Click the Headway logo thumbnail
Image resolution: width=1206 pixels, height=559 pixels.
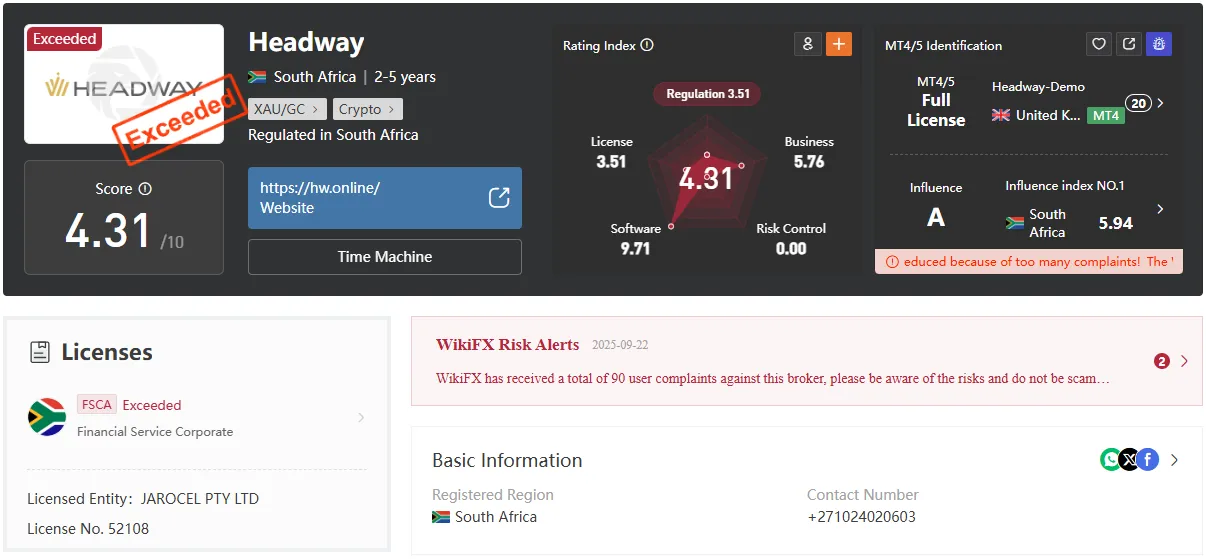124,84
